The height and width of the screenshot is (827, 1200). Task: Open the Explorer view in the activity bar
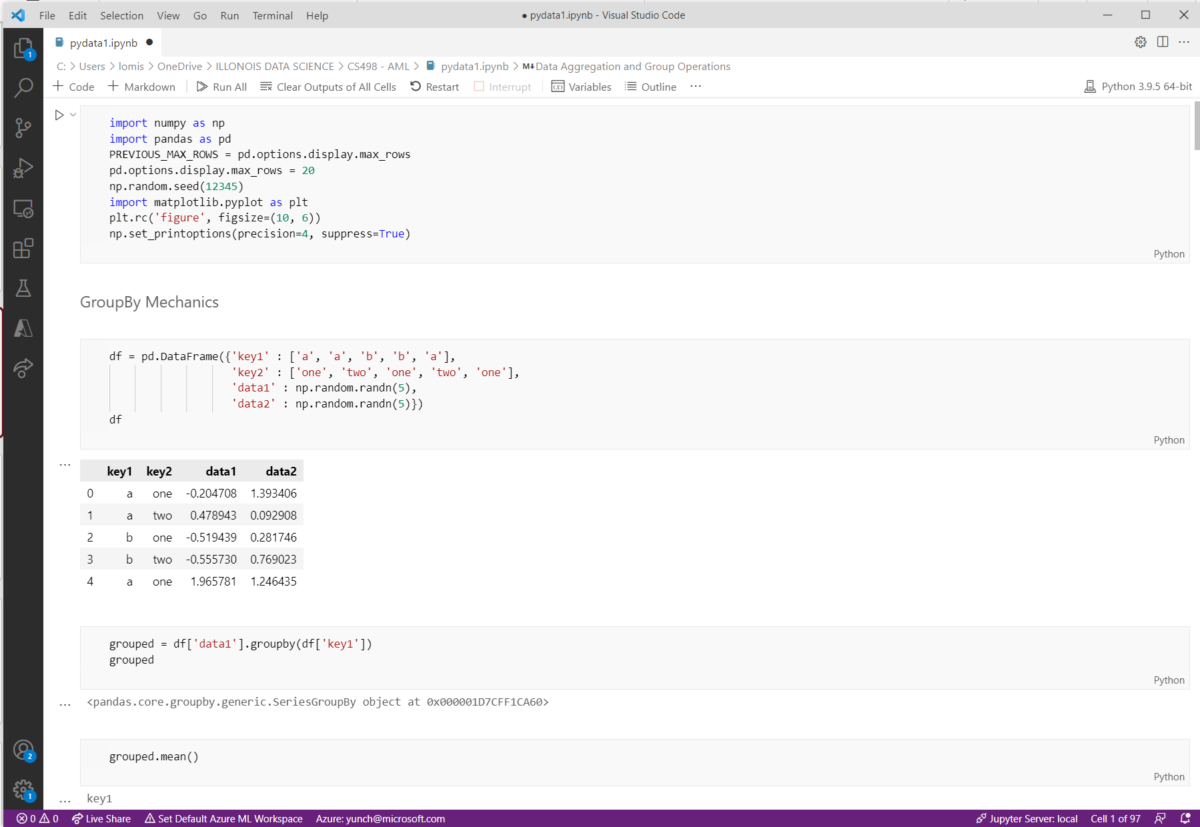click(22, 47)
